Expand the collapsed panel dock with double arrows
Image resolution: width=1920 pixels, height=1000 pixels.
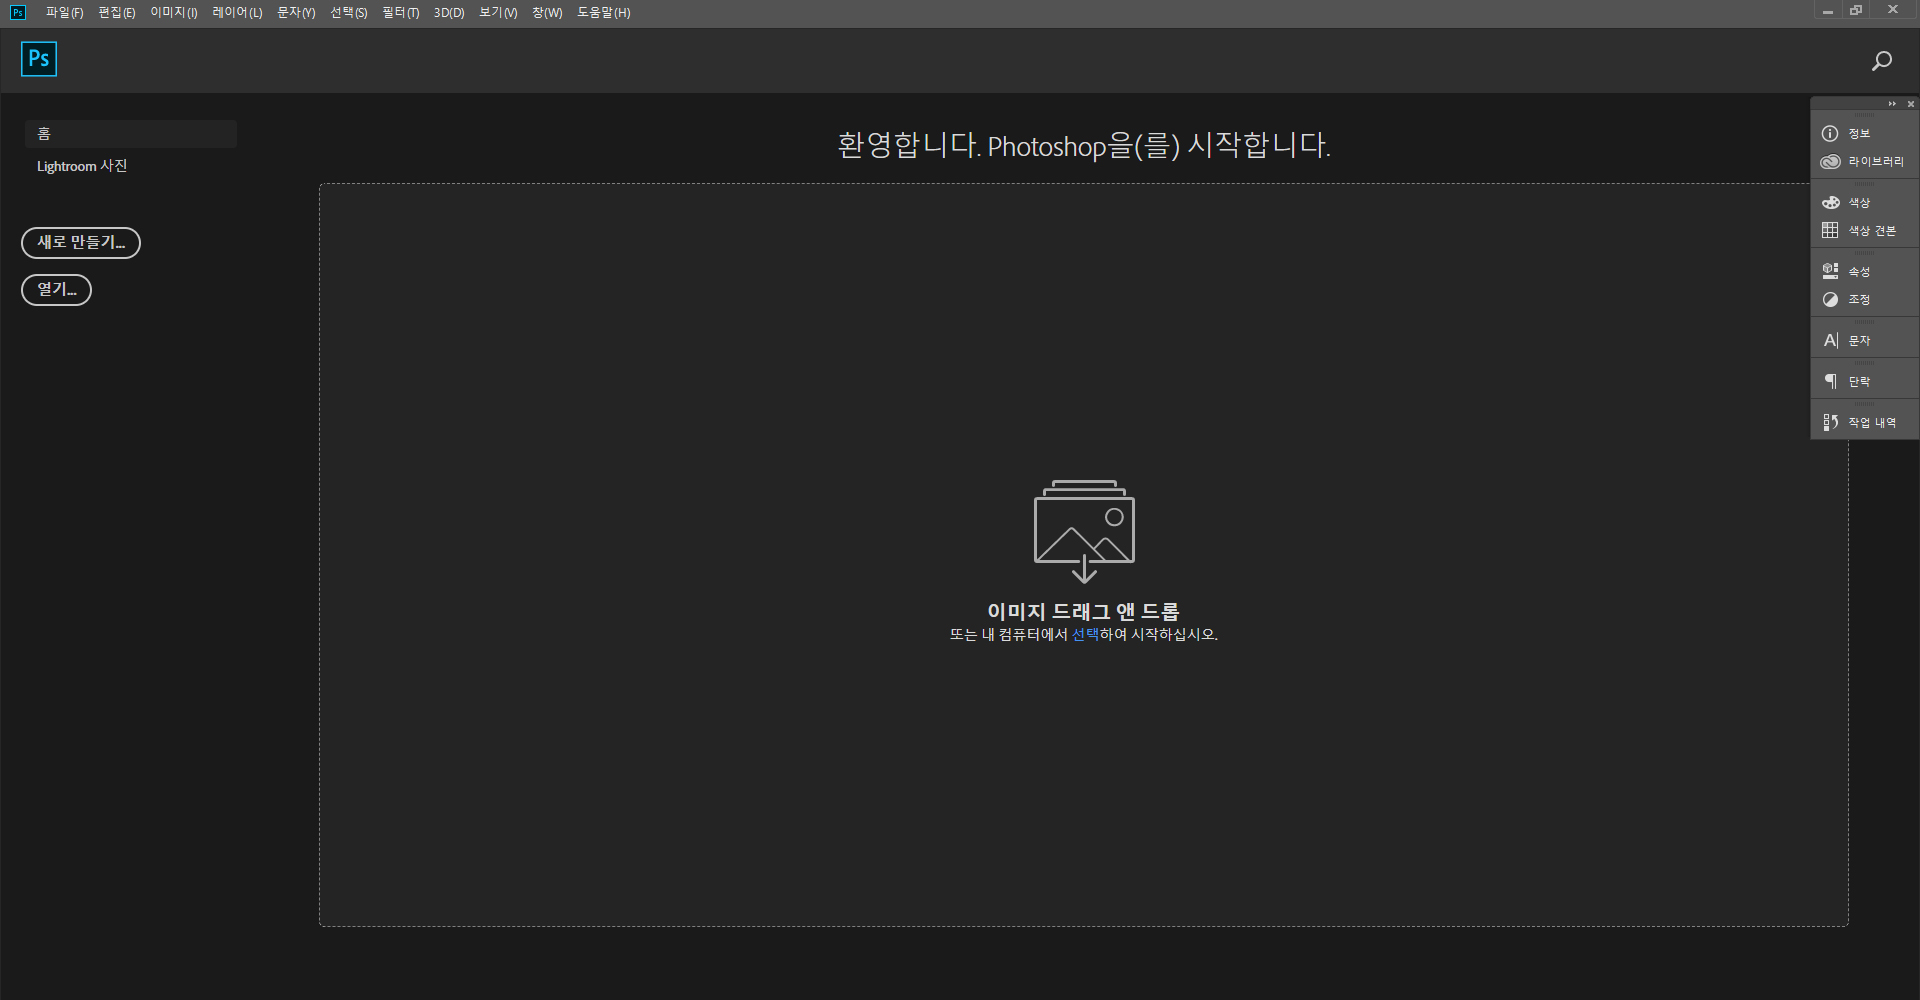(x=1892, y=104)
